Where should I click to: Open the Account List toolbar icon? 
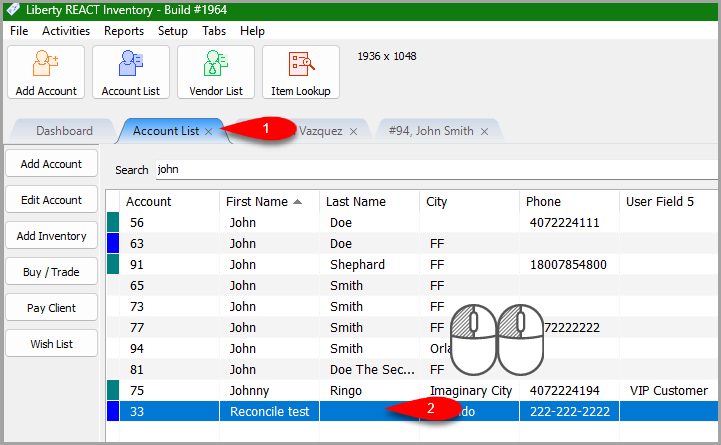pyautogui.click(x=131, y=72)
